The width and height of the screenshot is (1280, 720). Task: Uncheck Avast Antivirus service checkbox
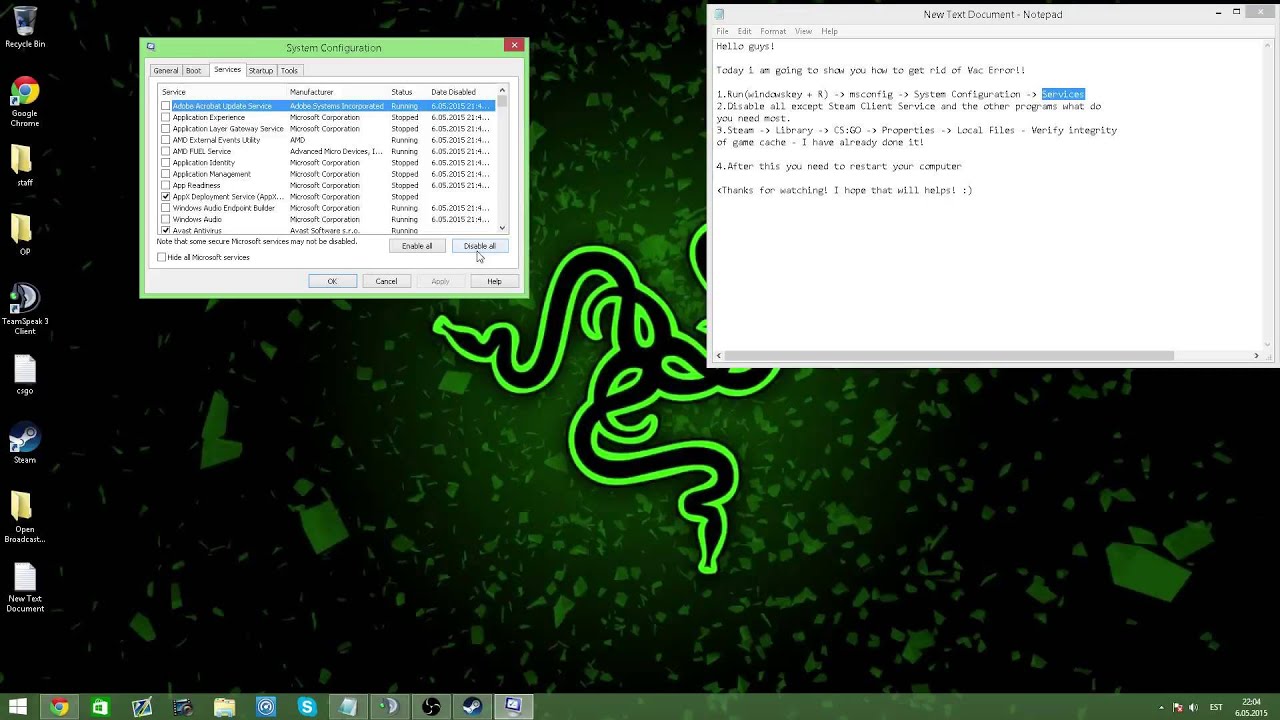(x=165, y=231)
